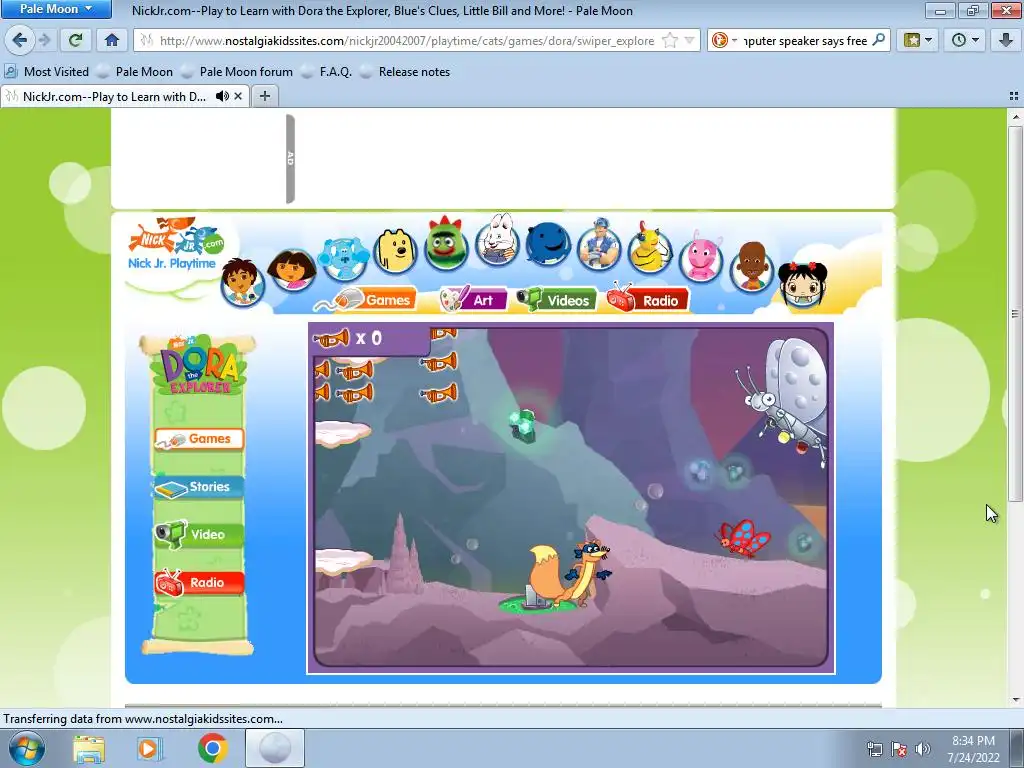Click the page scroll up arrow
The height and width of the screenshot is (768, 1024).
pos(1016,117)
